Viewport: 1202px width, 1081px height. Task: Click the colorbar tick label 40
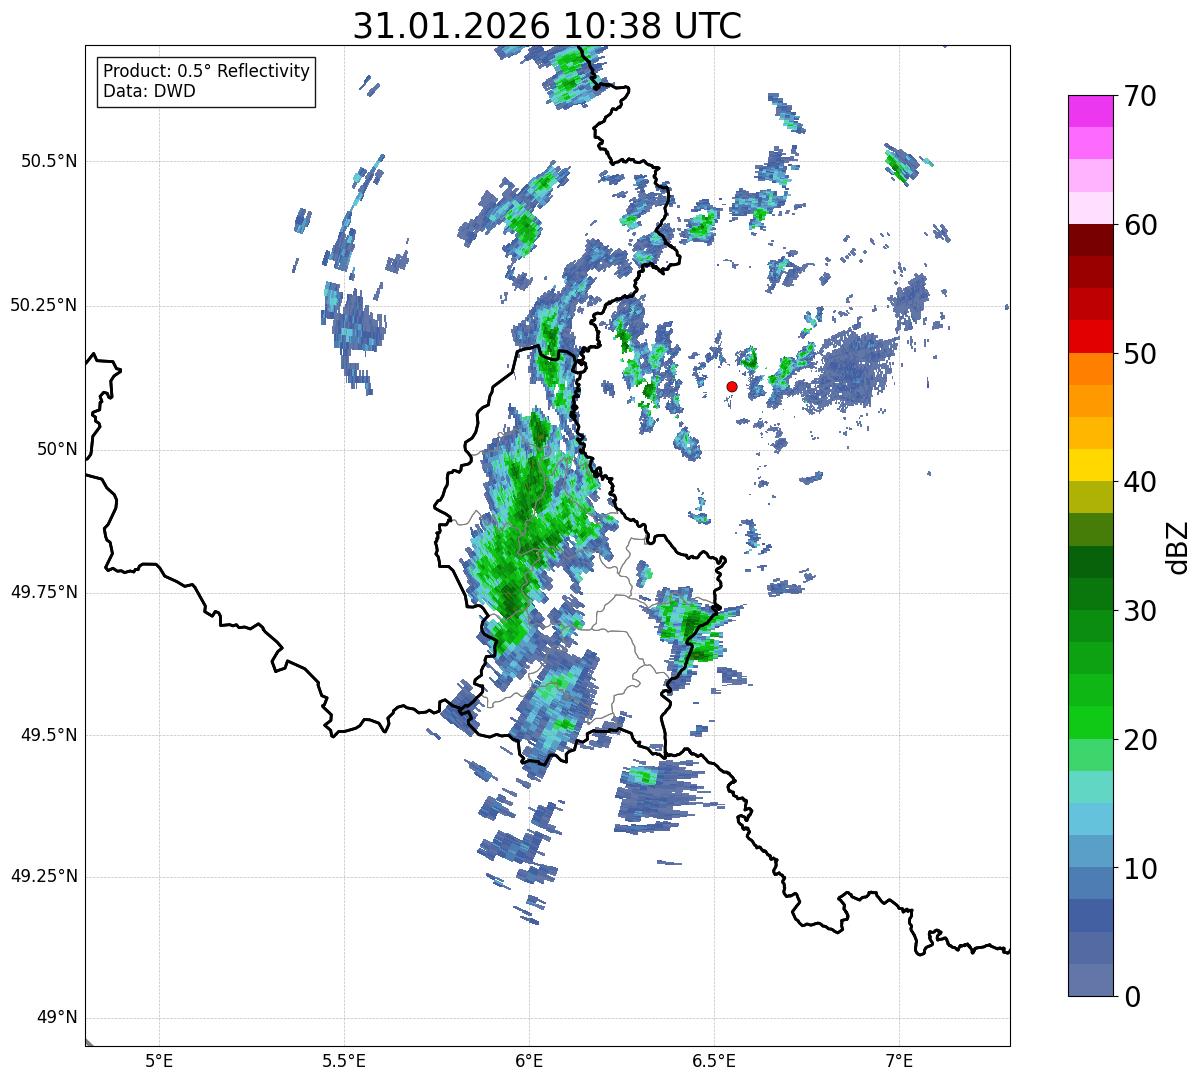coord(1140,482)
